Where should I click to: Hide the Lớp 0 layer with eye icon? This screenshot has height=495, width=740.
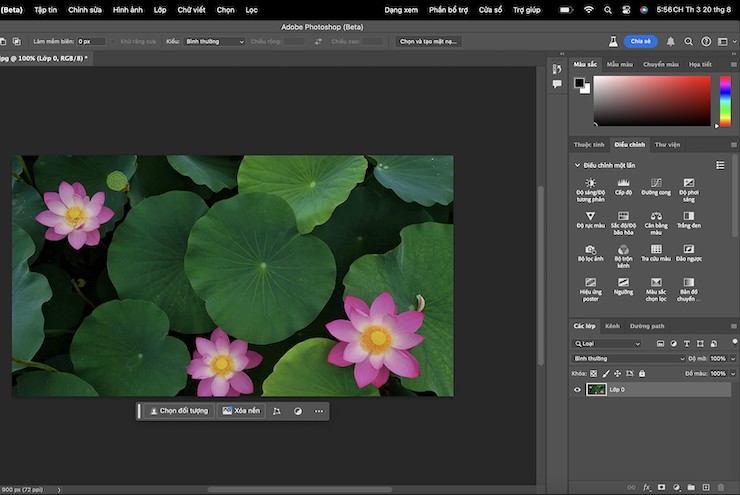click(x=577, y=389)
